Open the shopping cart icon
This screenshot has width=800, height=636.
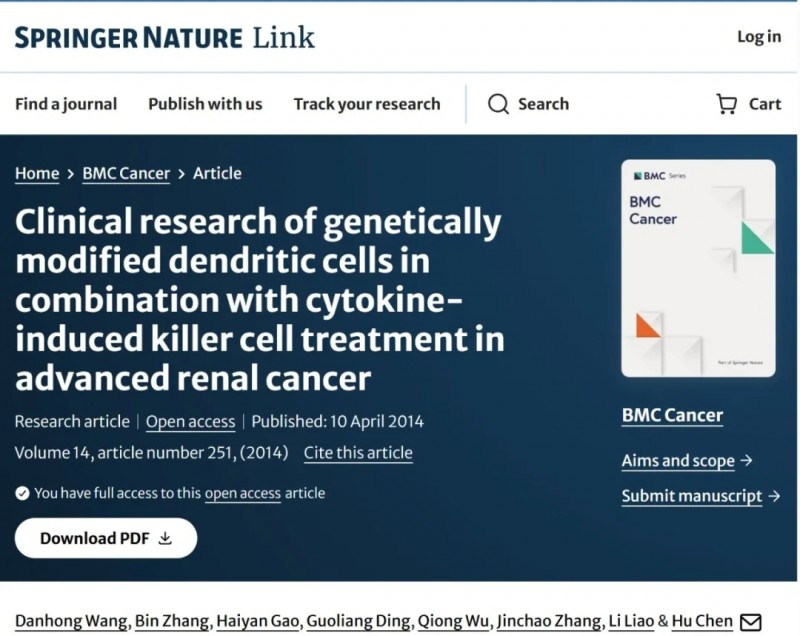click(727, 104)
